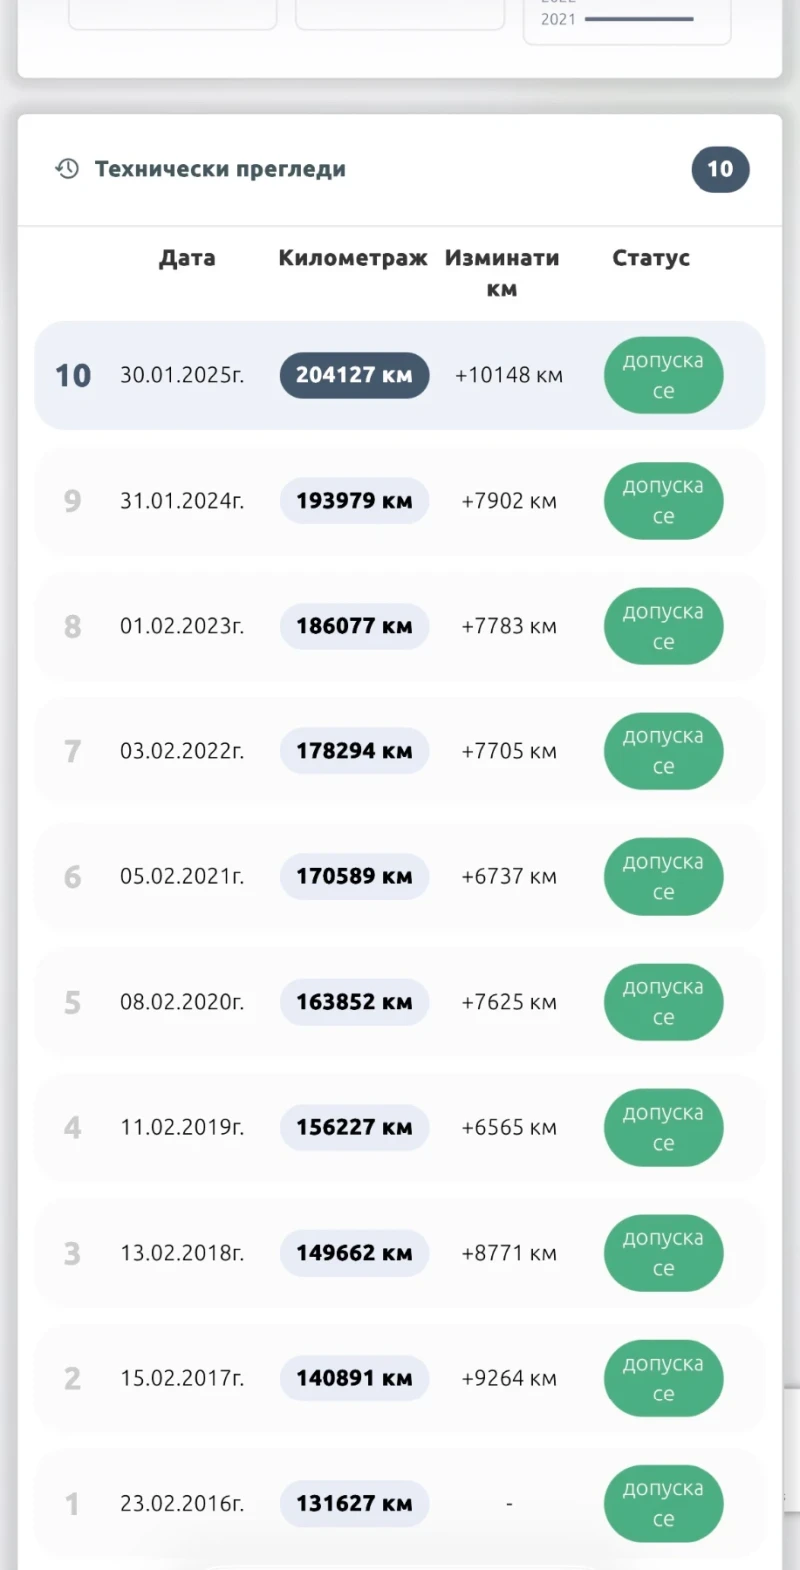Click the 140891 км mileage pill

(354, 1378)
